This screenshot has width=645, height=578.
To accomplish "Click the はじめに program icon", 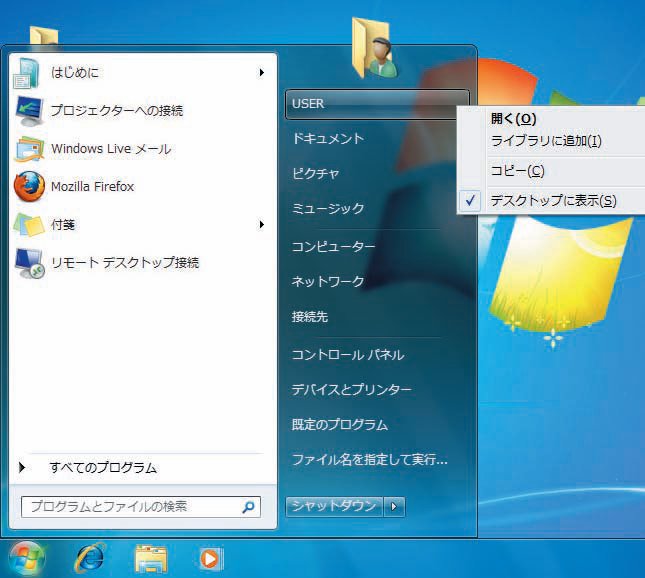I will point(27,73).
